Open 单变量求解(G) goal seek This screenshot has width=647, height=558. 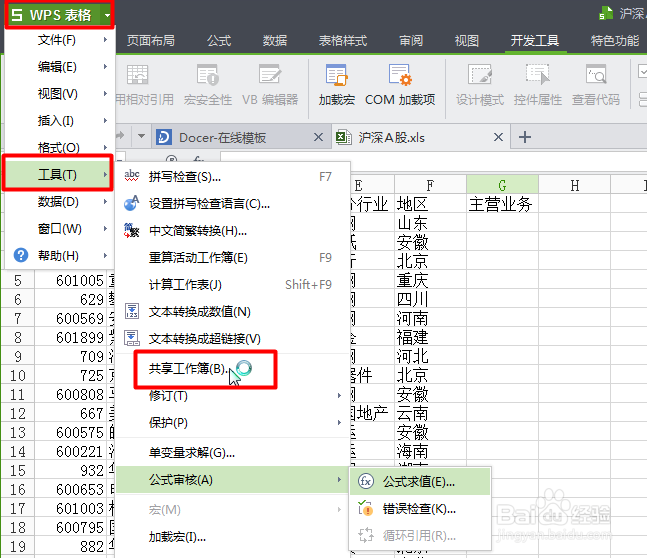pyautogui.click(x=233, y=453)
